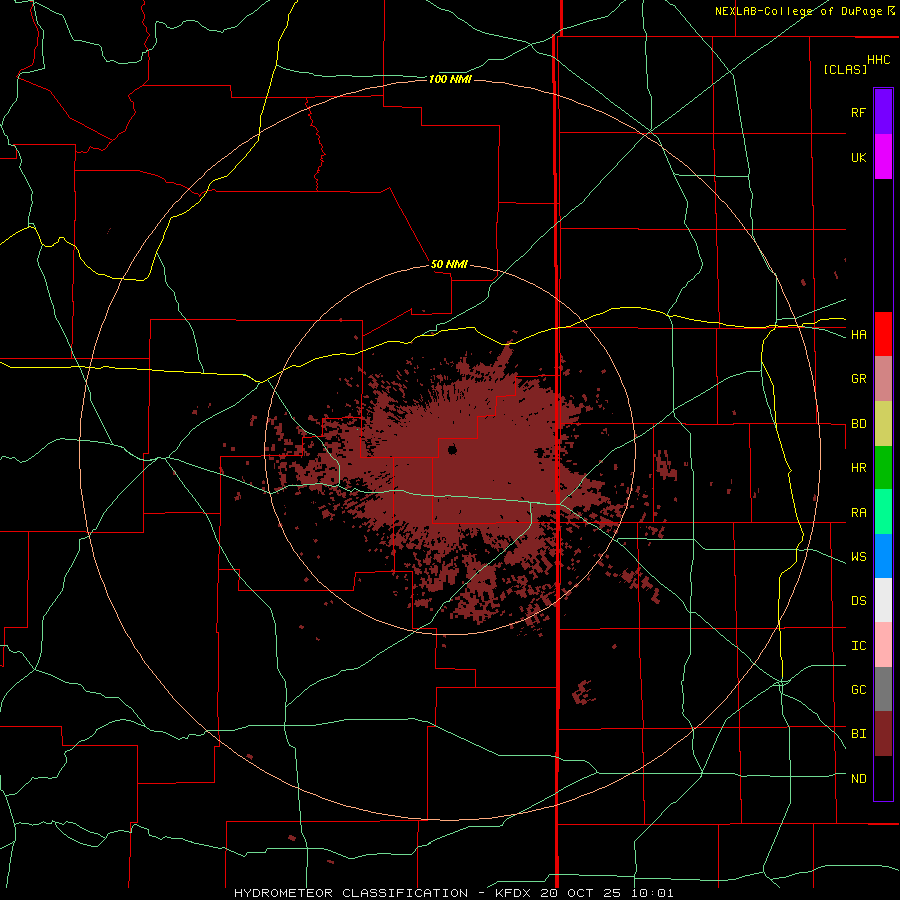Screen dimensions: 900x900
Task: Click the KFDX station identifier
Action: (514, 893)
